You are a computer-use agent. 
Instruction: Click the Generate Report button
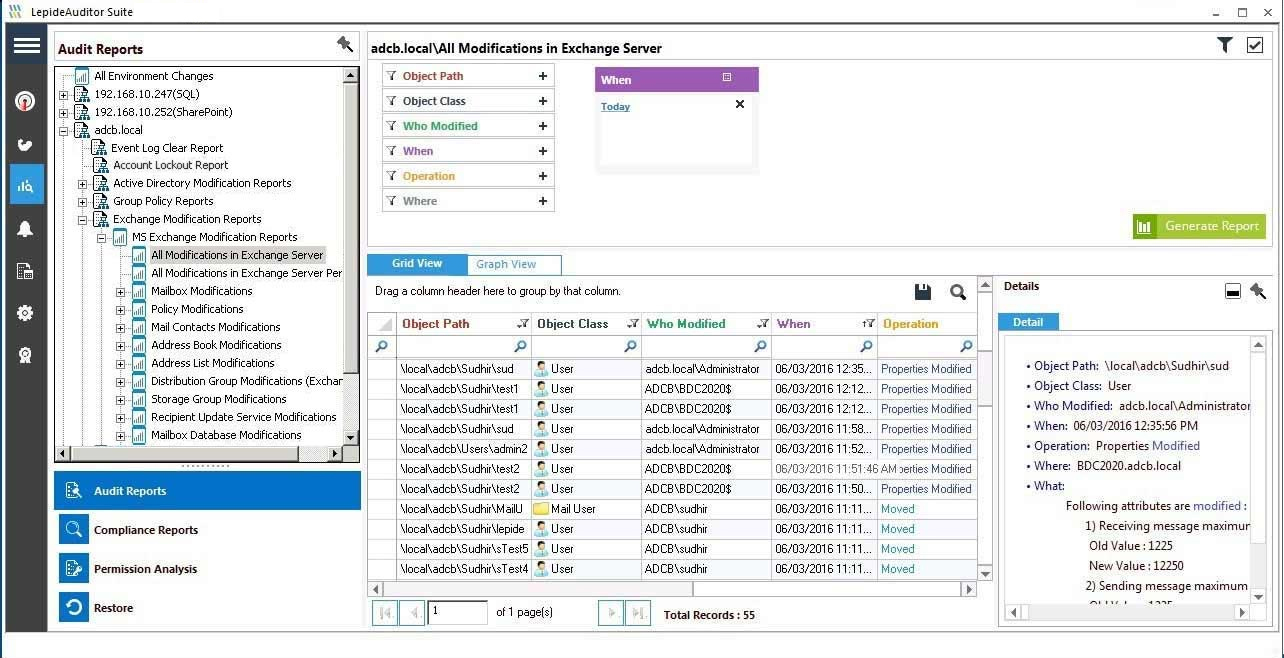tap(1199, 226)
